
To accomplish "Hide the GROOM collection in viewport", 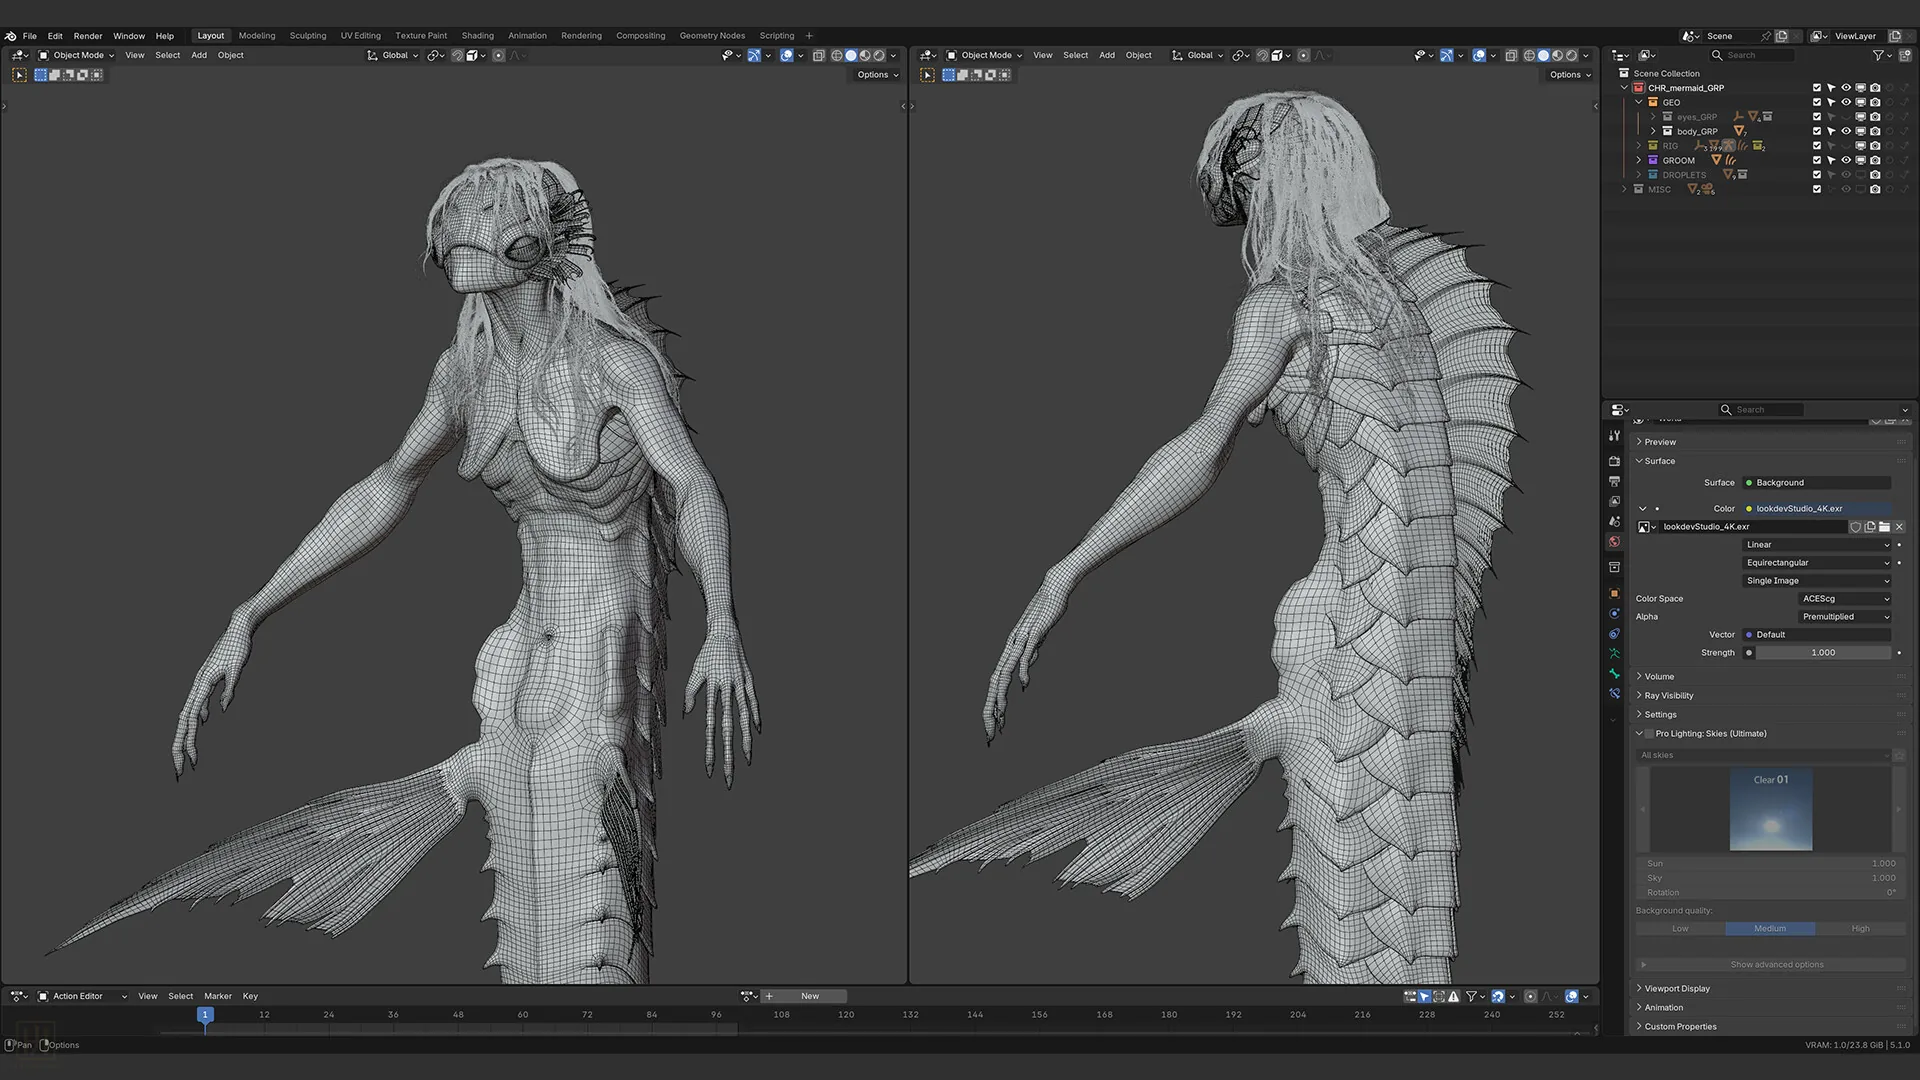I will pos(1846,160).
